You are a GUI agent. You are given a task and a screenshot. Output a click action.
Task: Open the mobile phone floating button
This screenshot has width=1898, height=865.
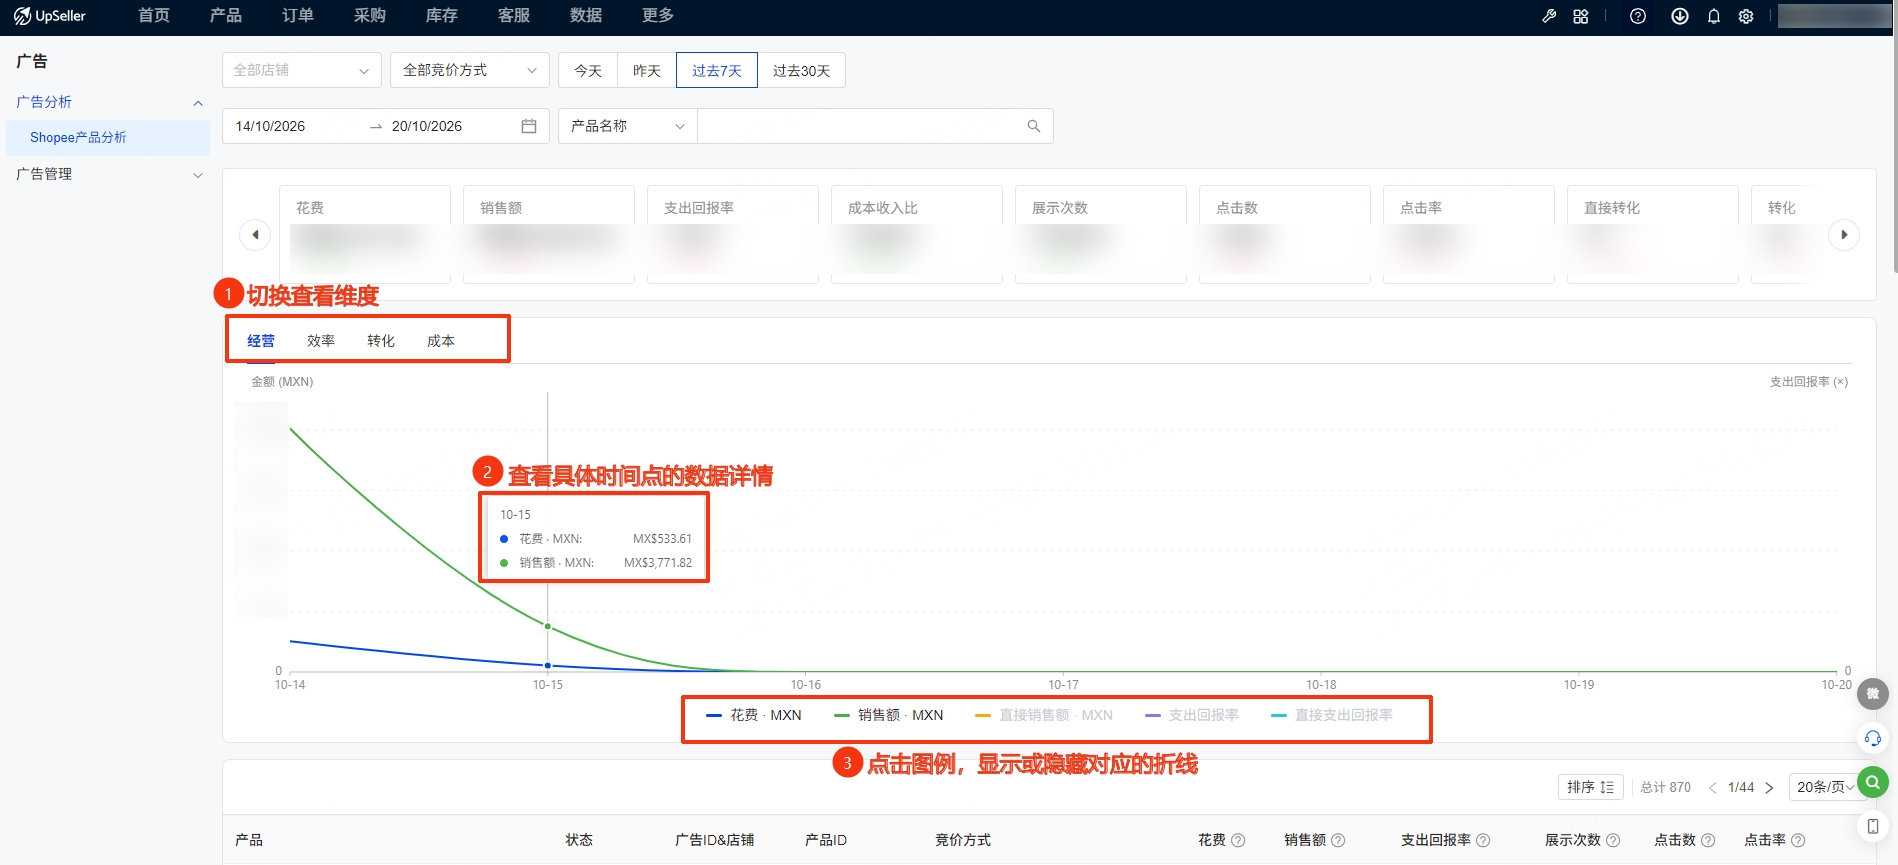1873,826
